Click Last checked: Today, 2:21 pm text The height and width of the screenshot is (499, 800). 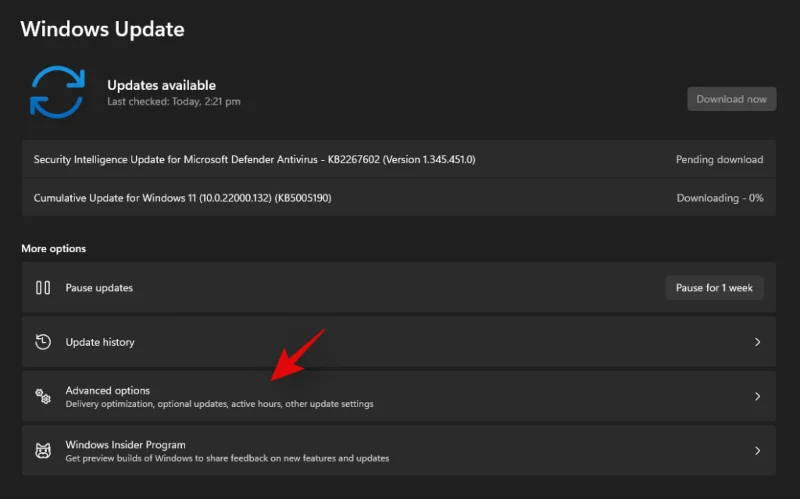pos(173,102)
